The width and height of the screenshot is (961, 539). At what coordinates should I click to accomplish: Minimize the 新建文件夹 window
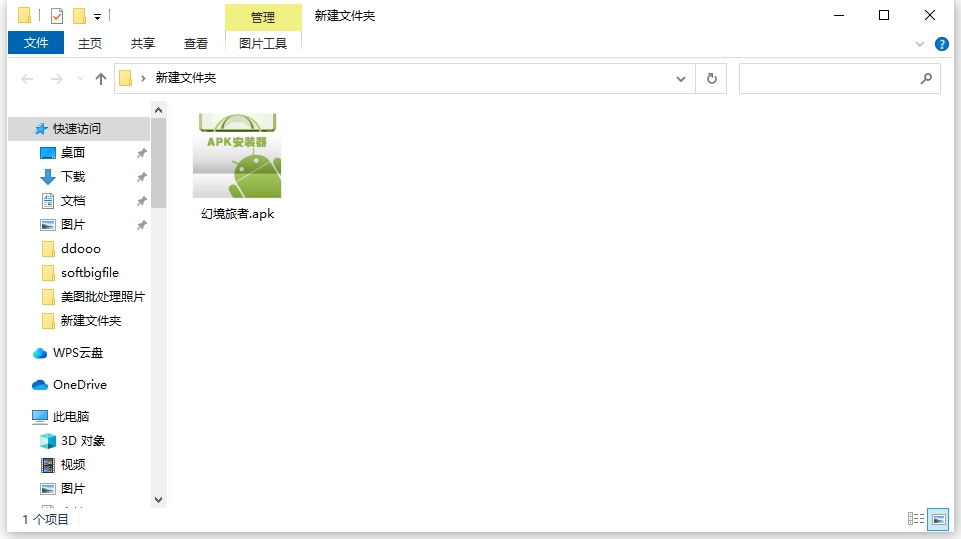point(839,15)
